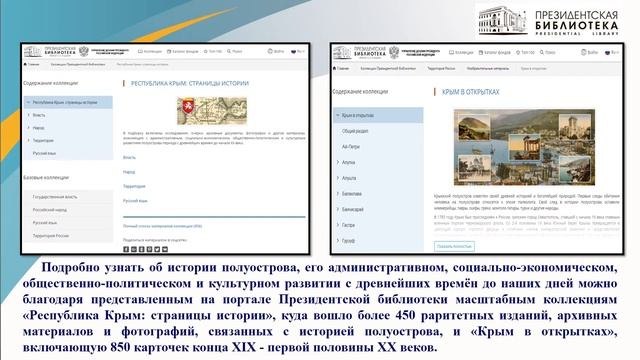
Task: Collapse Крым в открытках tree node
Action: coord(338,116)
